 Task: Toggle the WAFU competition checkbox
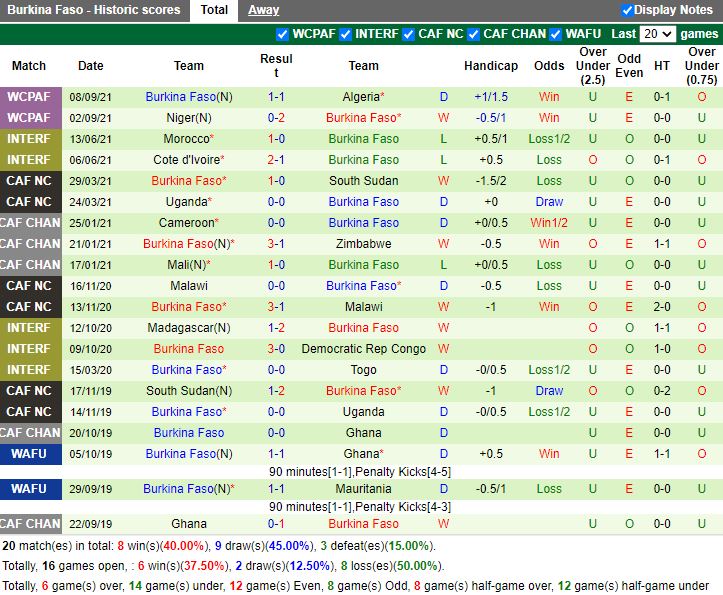click(556, 34)
